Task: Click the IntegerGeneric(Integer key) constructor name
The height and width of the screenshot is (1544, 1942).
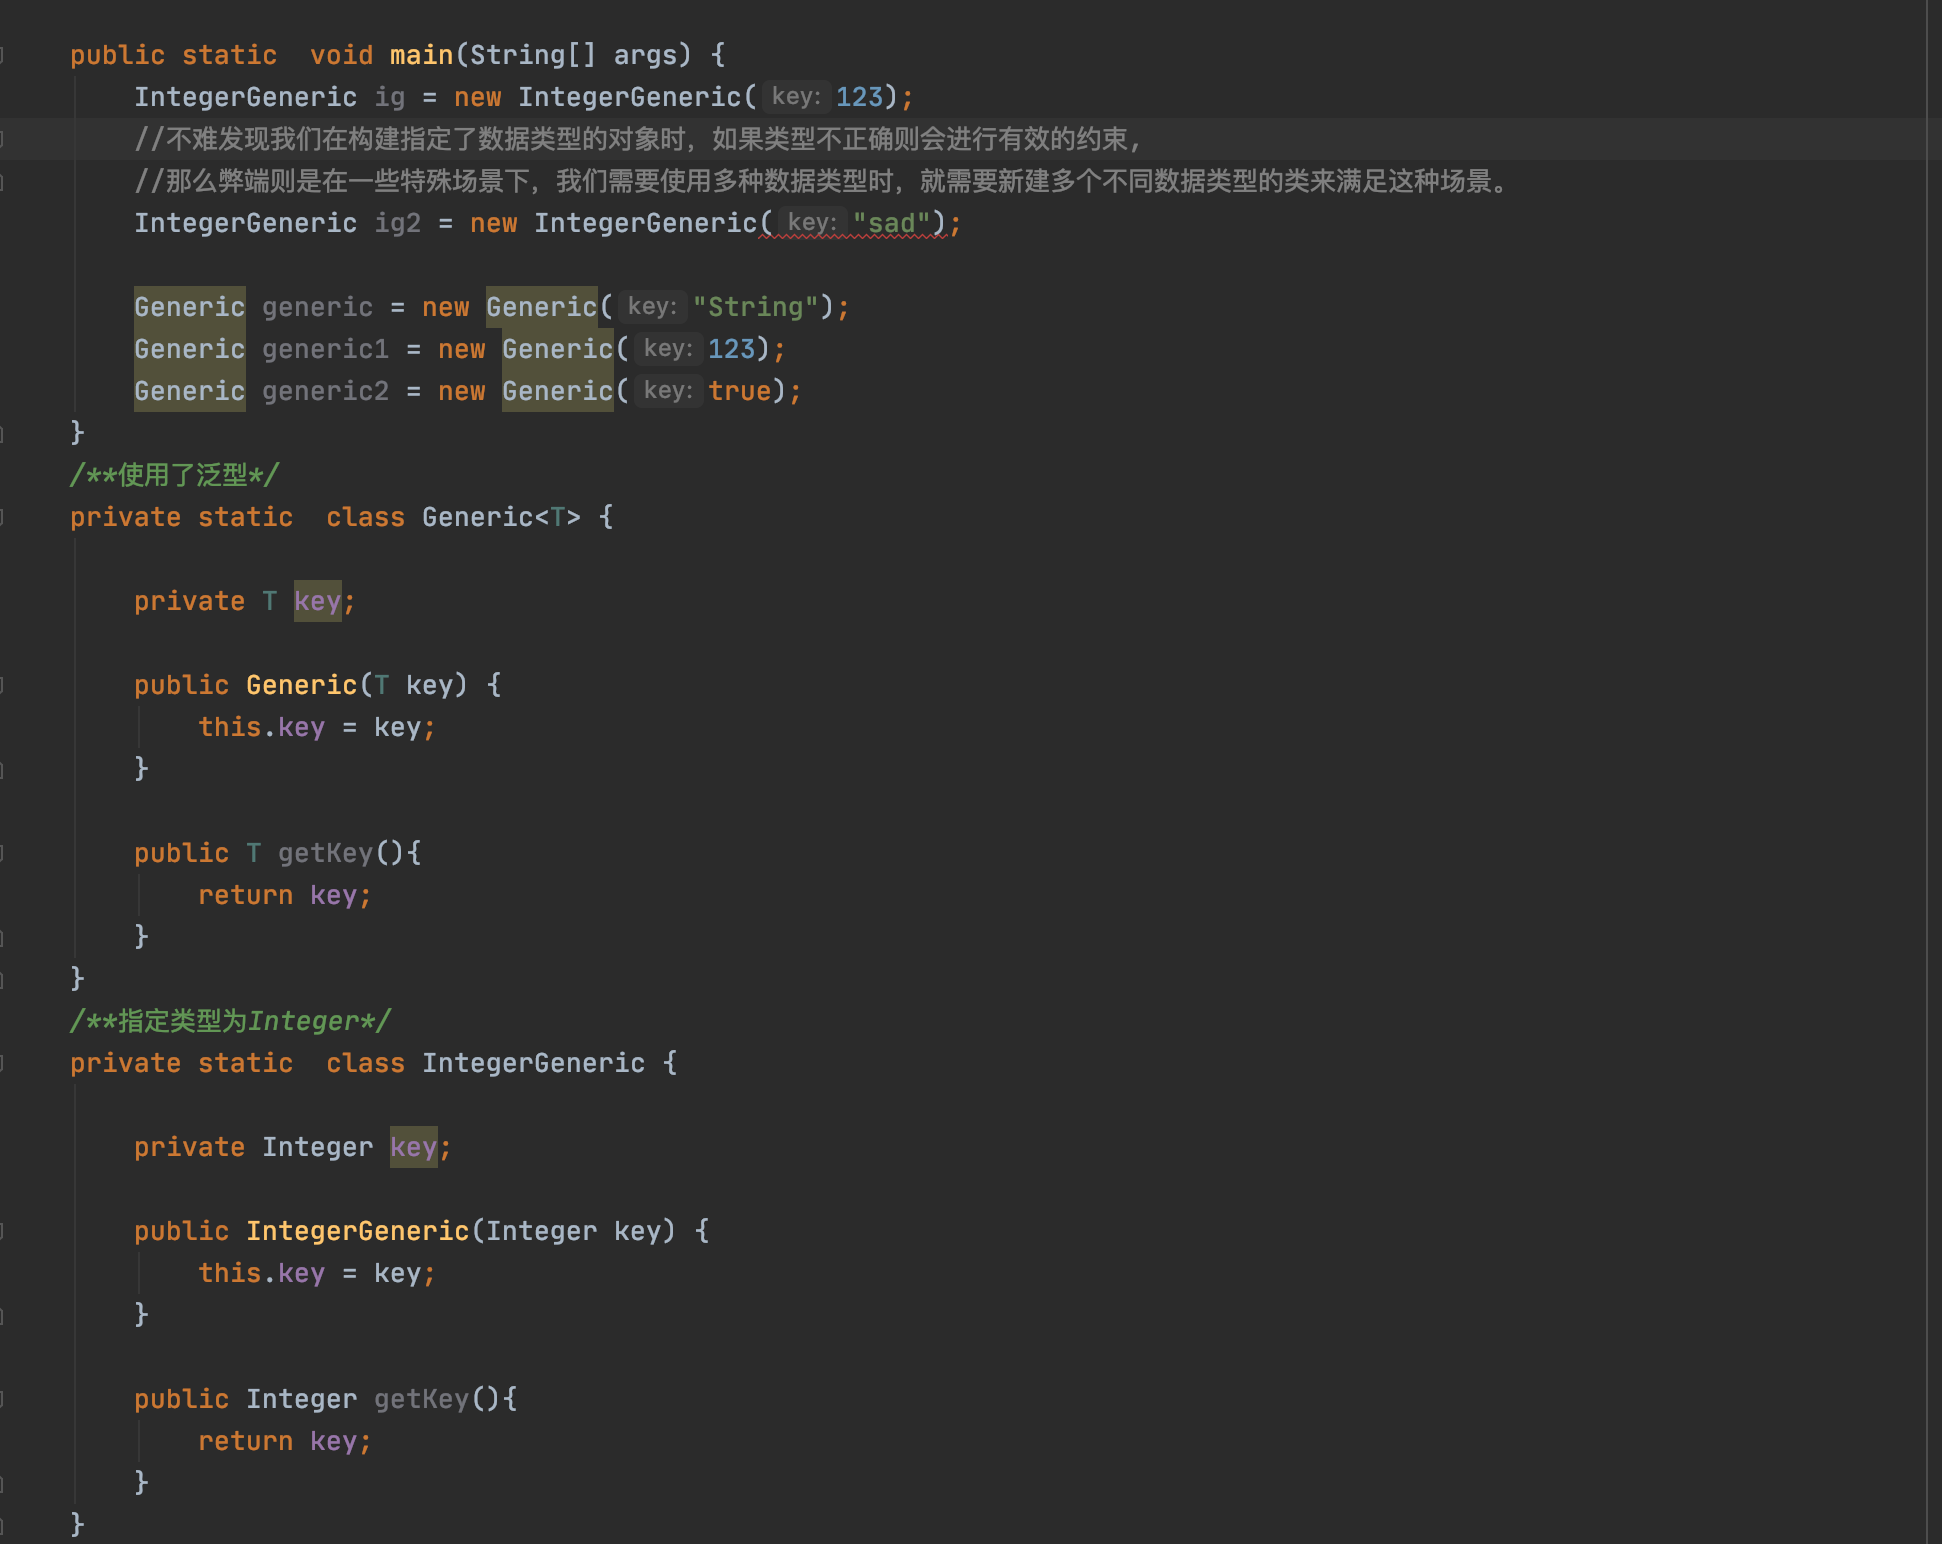Action: tap(358, 1231)
